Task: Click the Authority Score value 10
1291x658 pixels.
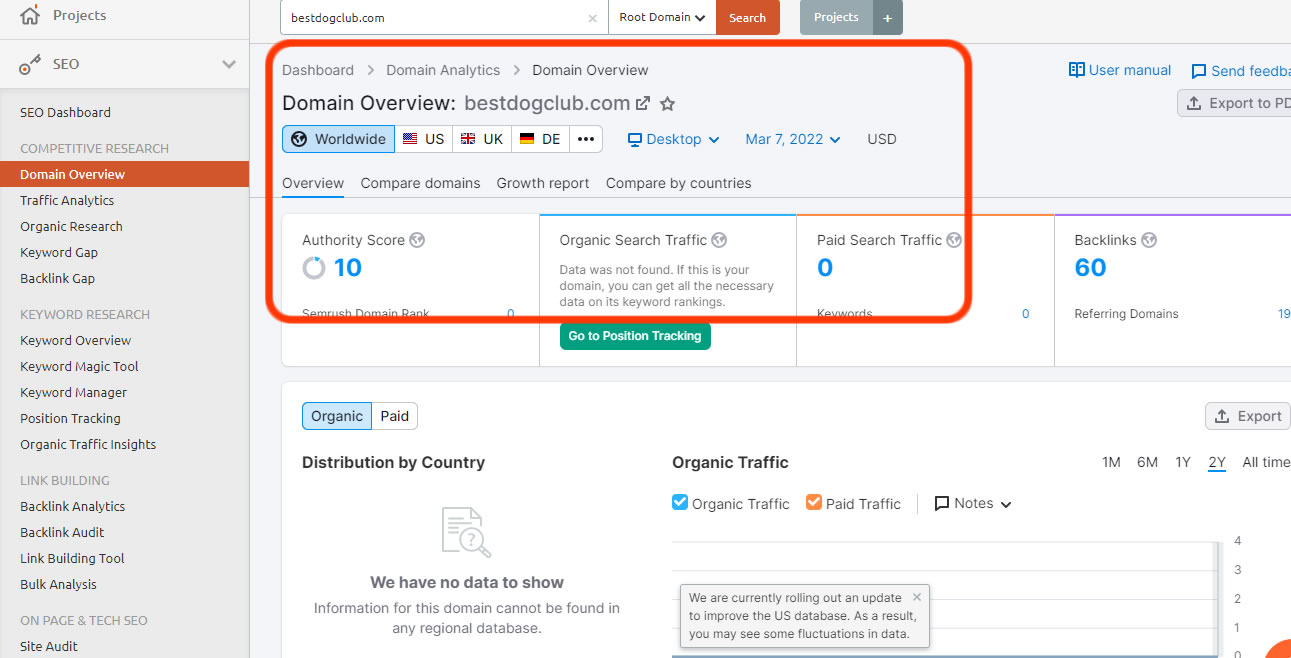Action: click(x=348, y=267)
